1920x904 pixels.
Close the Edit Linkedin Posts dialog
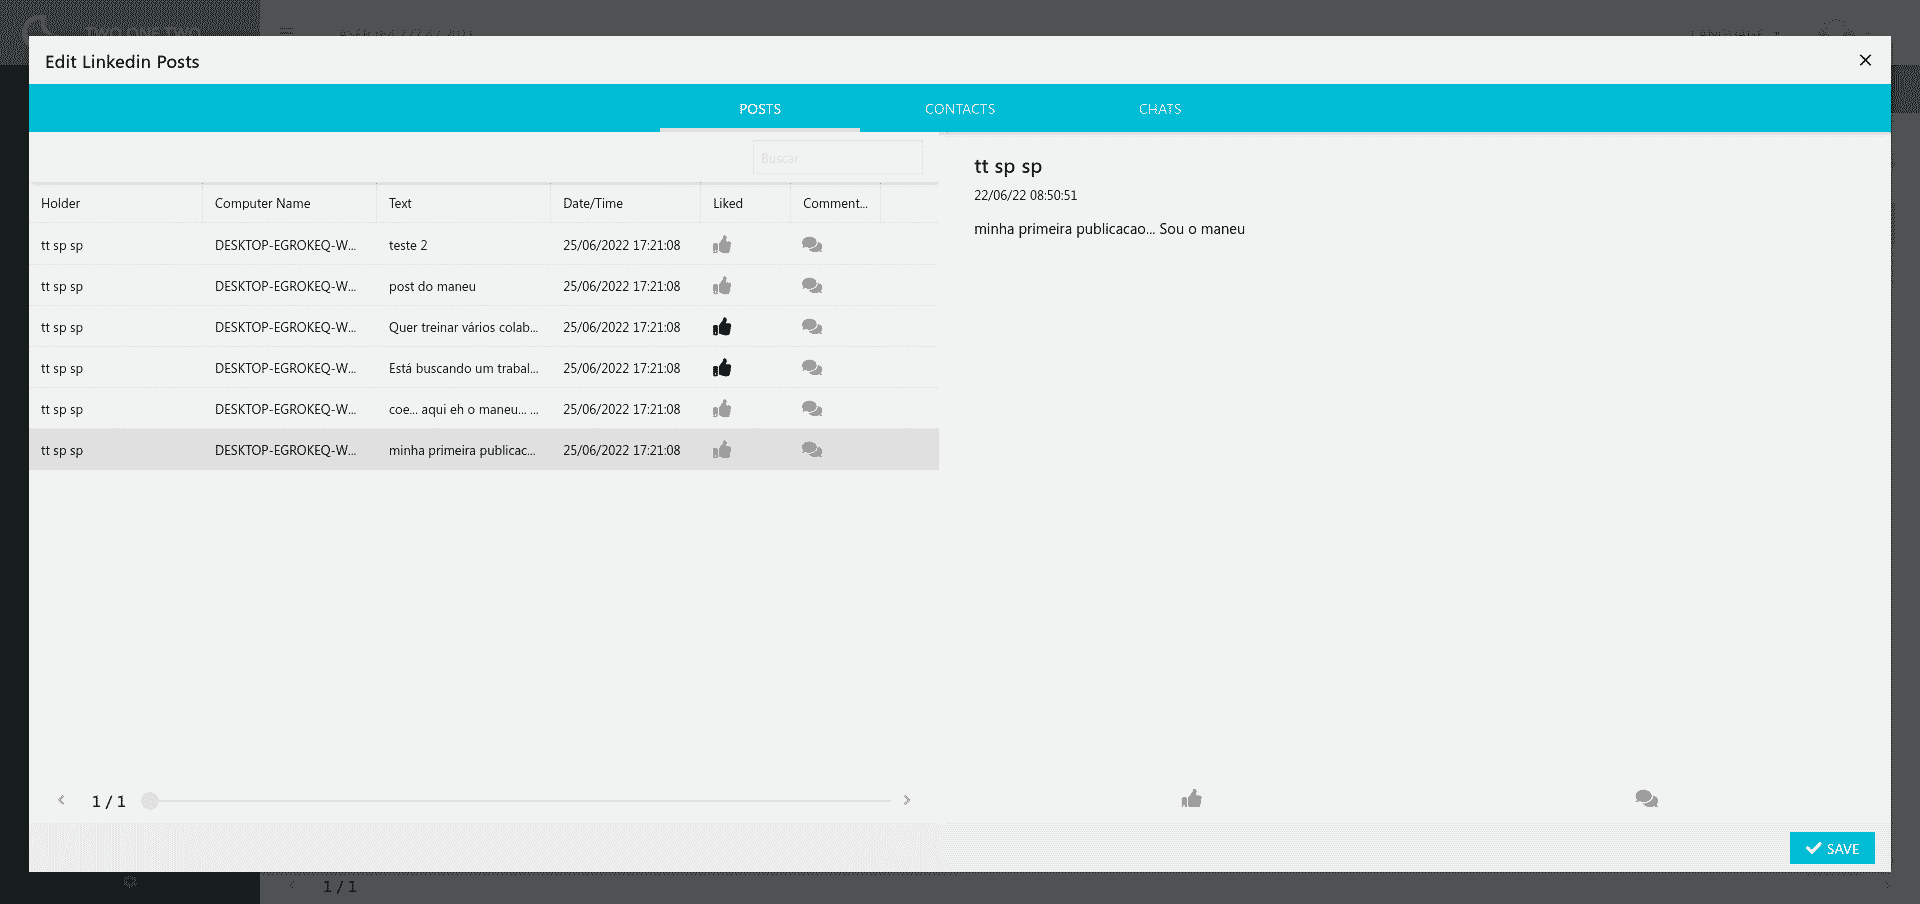[x=1865, y=60]
